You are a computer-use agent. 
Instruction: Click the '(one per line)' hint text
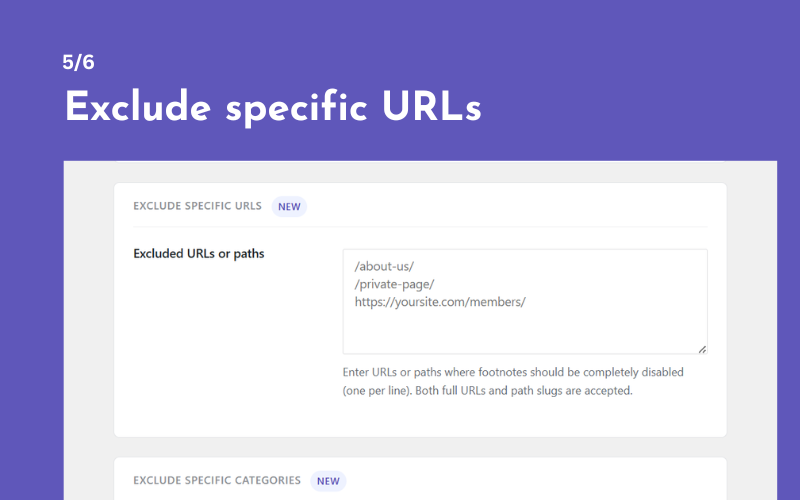(x=377, y=391)
